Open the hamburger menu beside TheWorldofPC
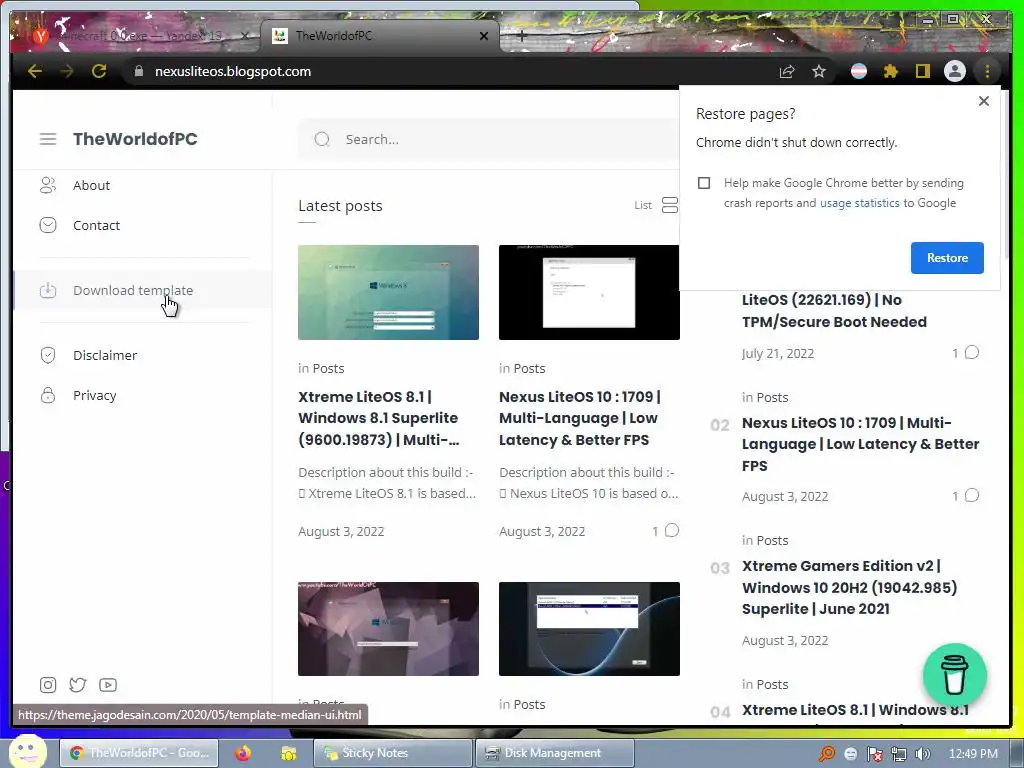The image size is (1024, 768). tap(48, 139)
